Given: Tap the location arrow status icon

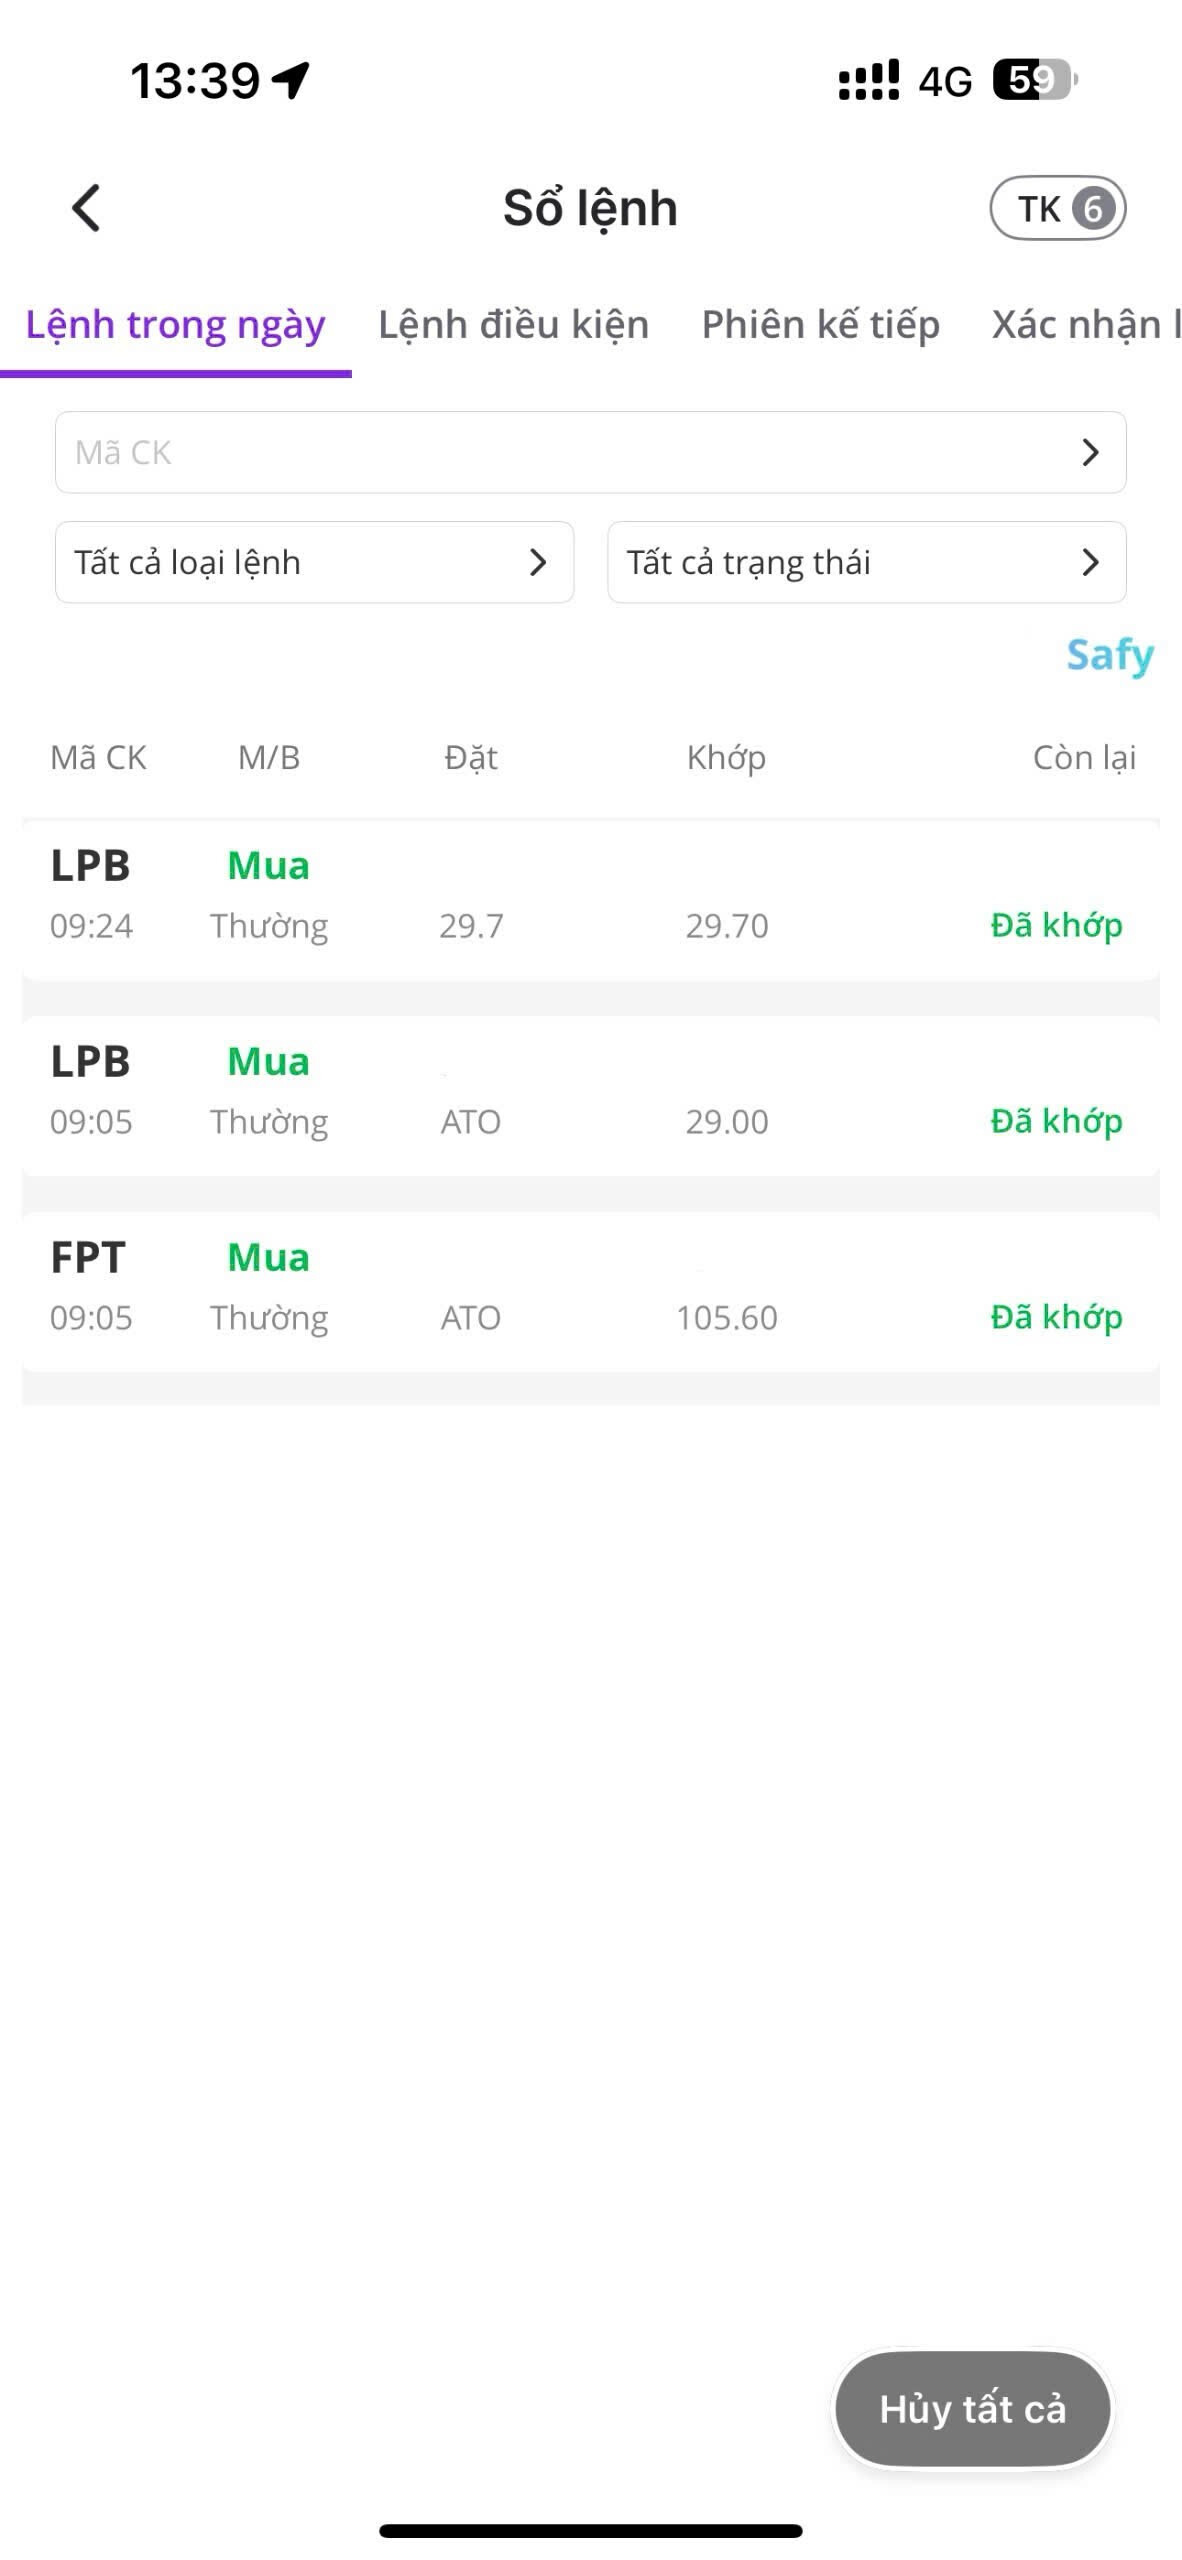Looking at the screenshot, I should 291,80.
